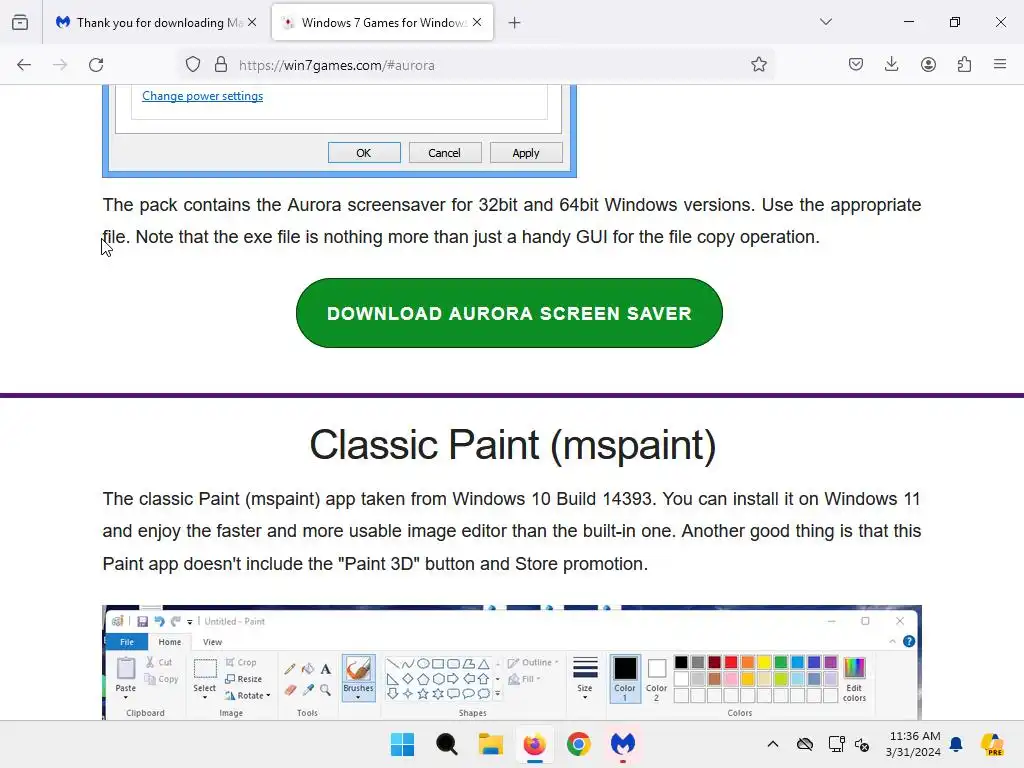Click Cut in Paint Clipboard group

[159, 662]
